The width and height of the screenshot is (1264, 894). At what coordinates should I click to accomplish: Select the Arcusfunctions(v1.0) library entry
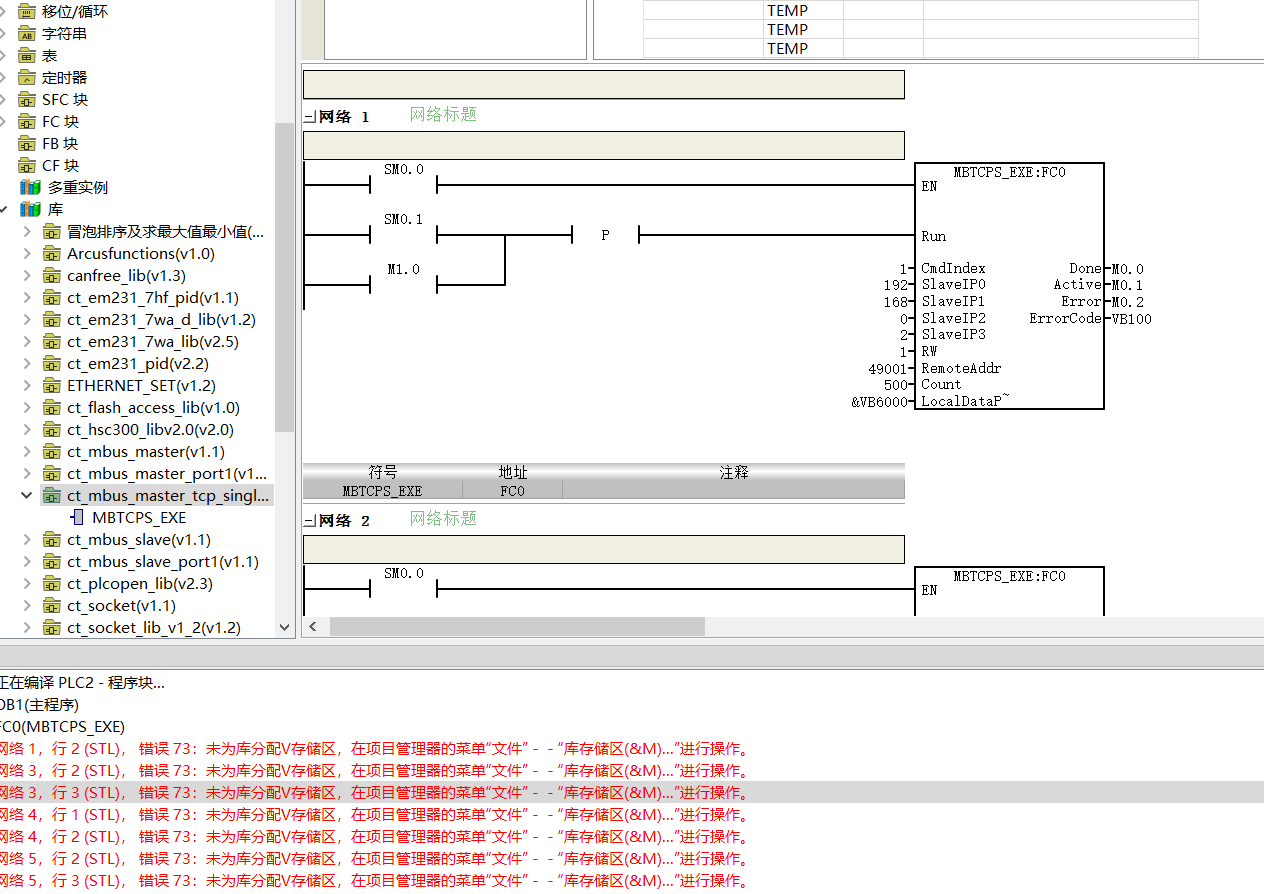[141, 254]
